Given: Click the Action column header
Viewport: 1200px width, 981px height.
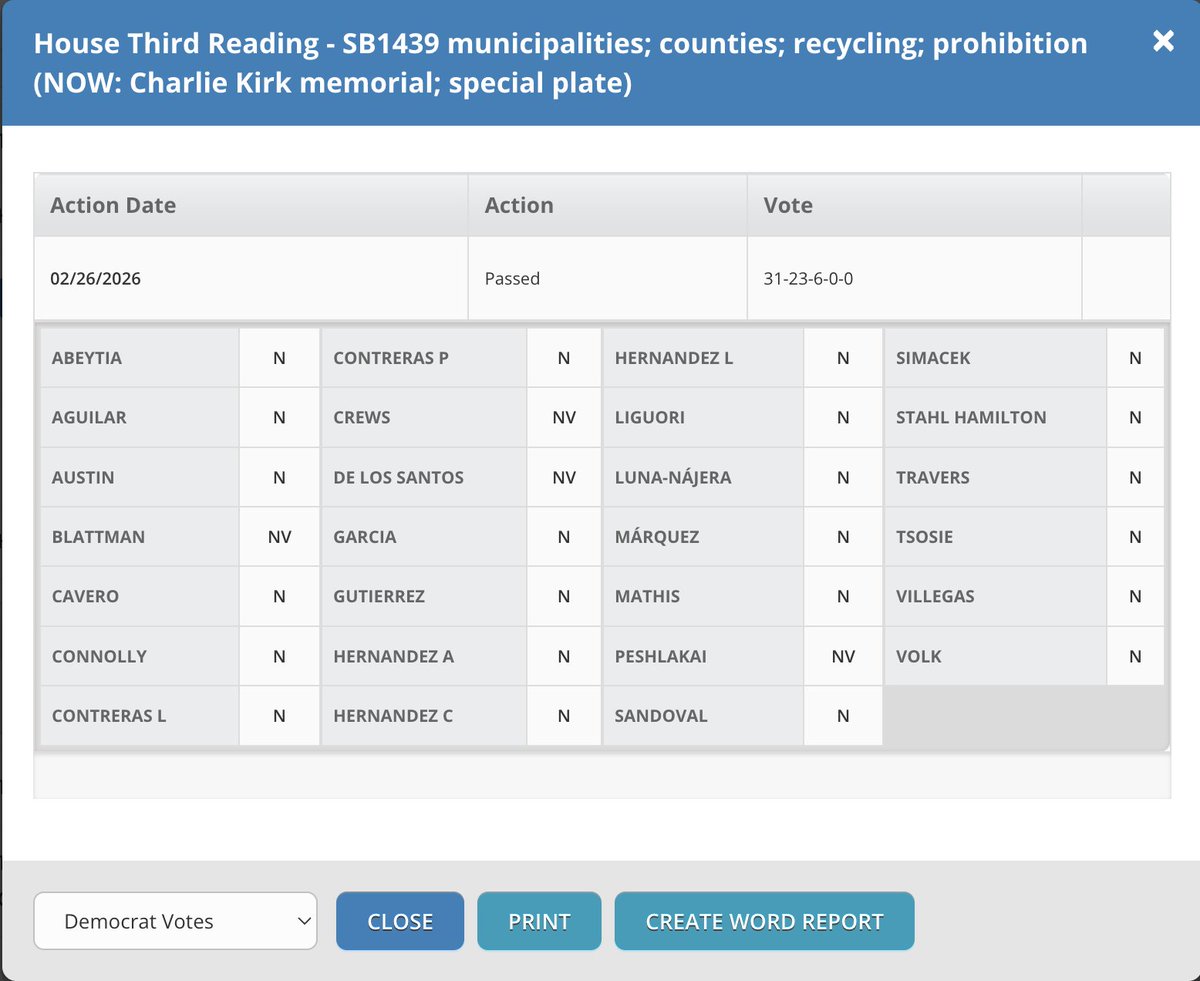Looking at the screenshot, I should click(519, 205).
